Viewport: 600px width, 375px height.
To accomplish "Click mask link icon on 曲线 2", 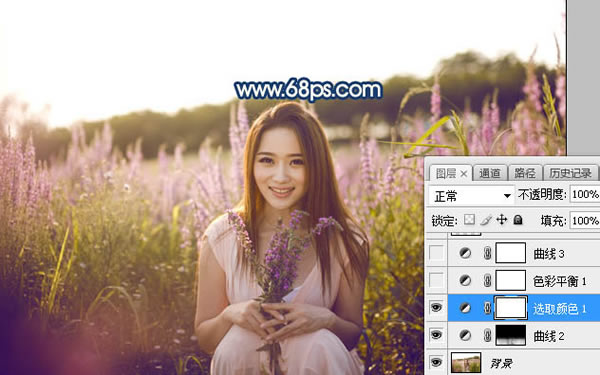I will coord(488,335).
